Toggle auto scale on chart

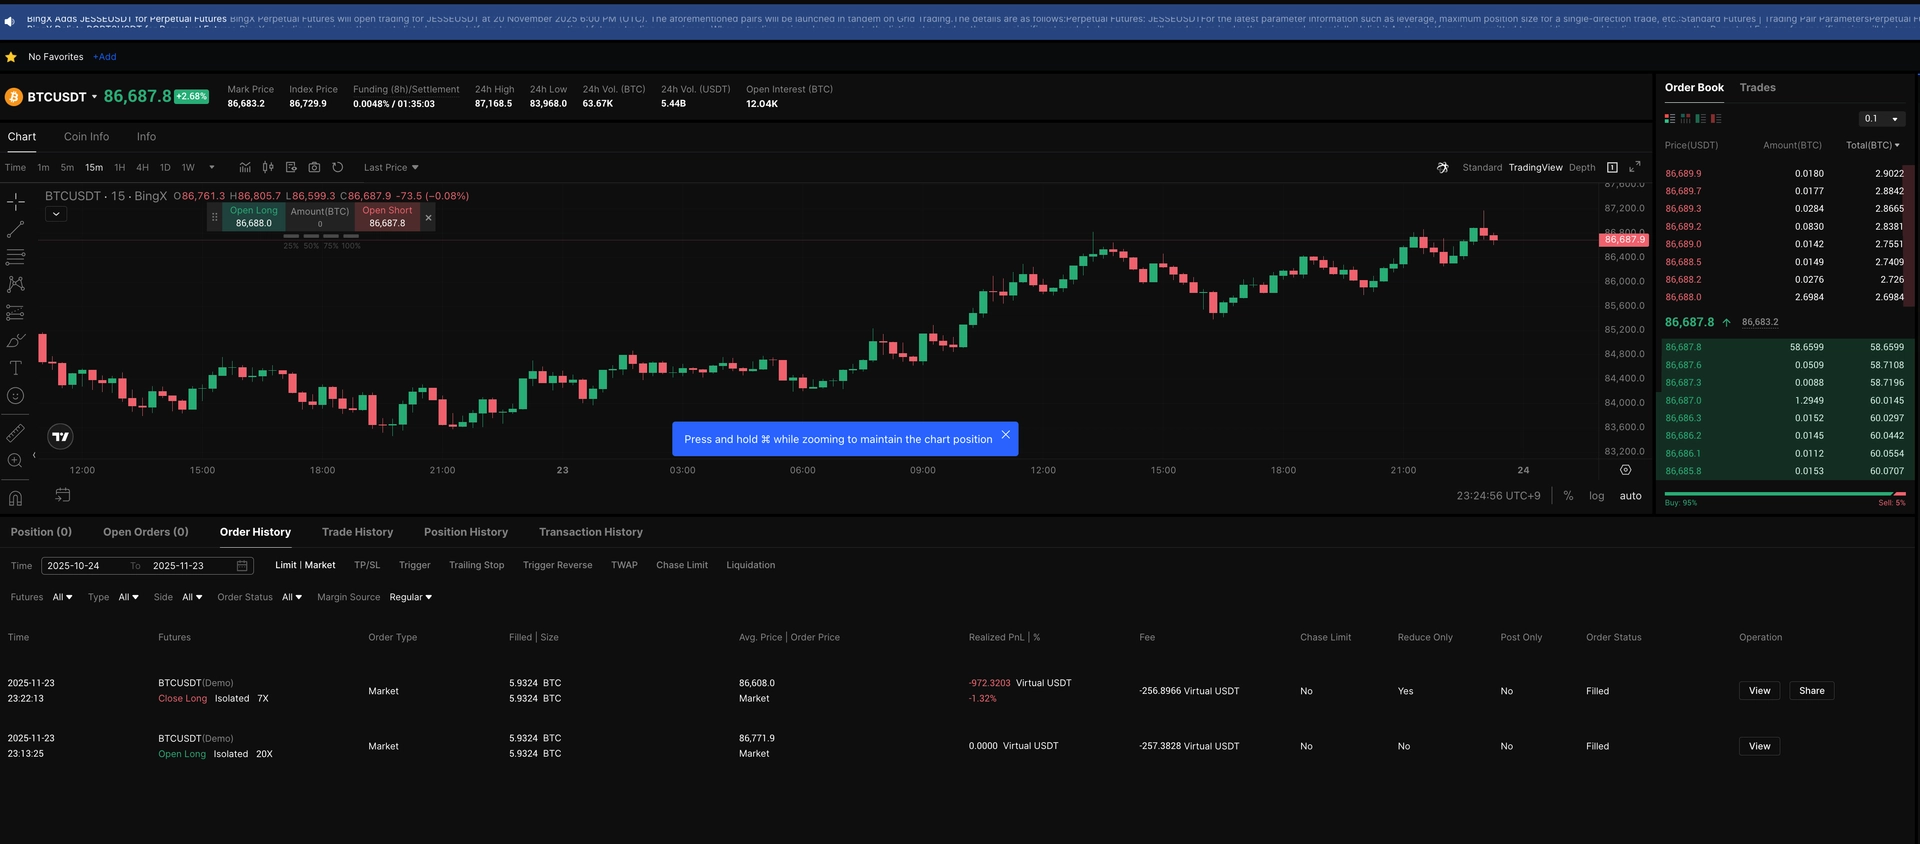click(1630, 496)
